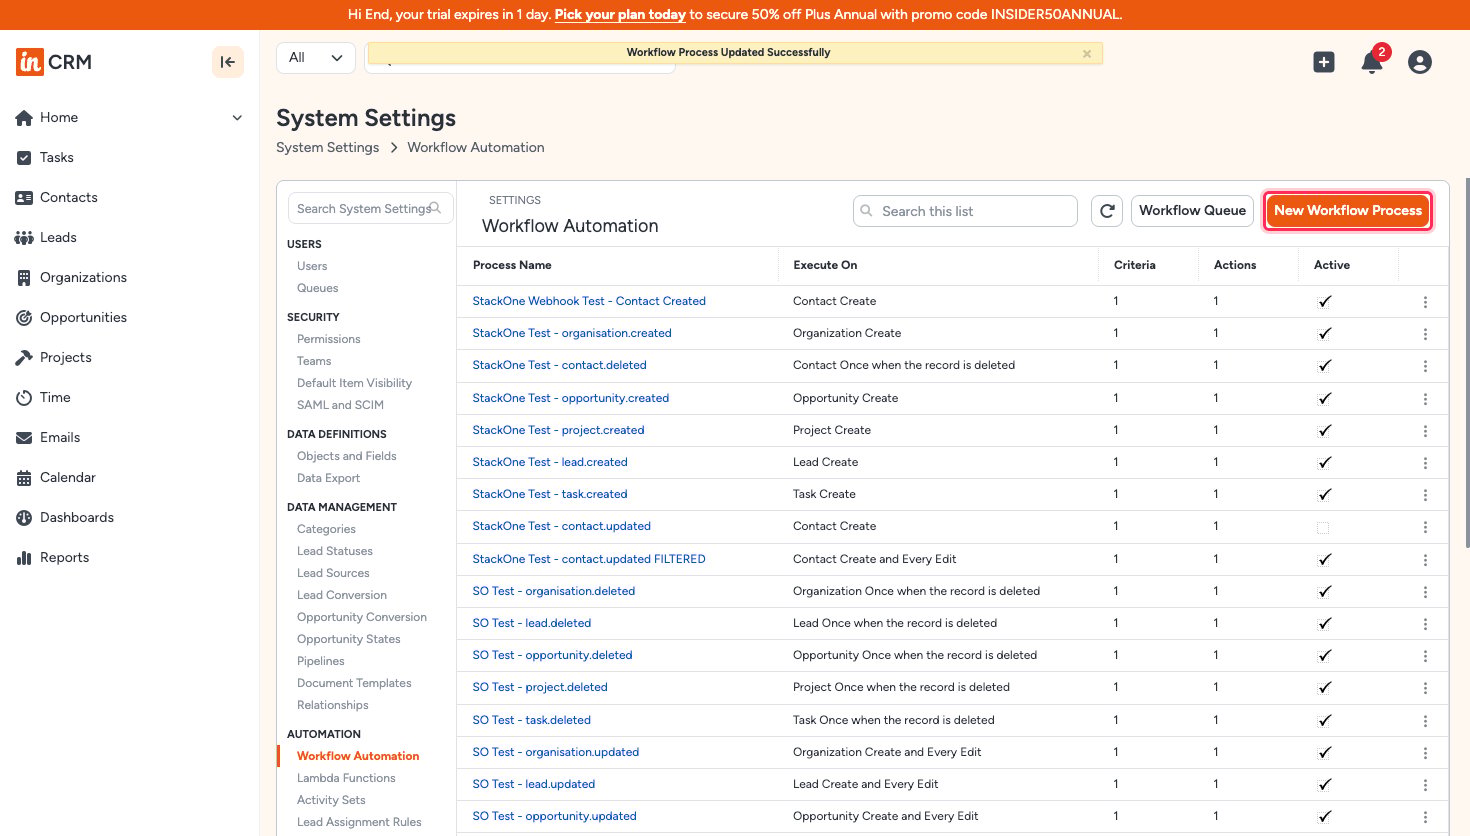The height and width of the screenshot is (836, 1470).
Task: Toggle Active checkbox for StackOne Webhook Test - Contact Created
Action: click(x=1324, y=301)
